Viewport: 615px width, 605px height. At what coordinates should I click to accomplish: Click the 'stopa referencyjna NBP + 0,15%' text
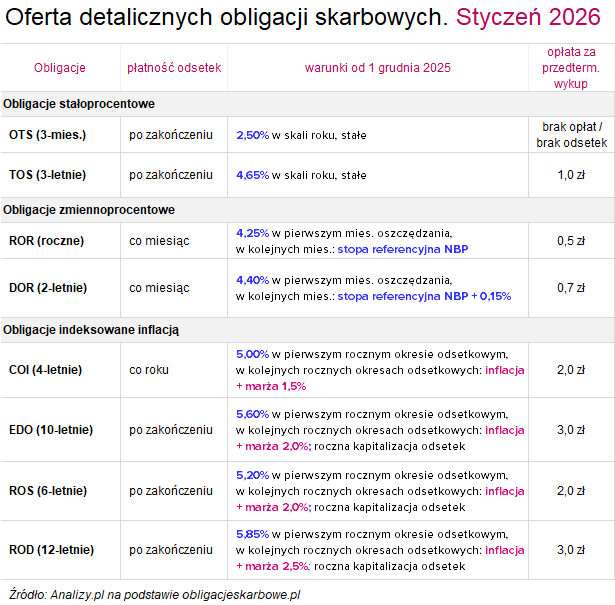tap(424, 296)
